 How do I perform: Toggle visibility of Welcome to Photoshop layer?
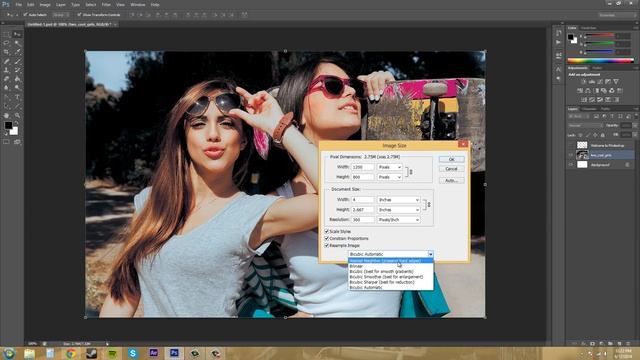571,145
